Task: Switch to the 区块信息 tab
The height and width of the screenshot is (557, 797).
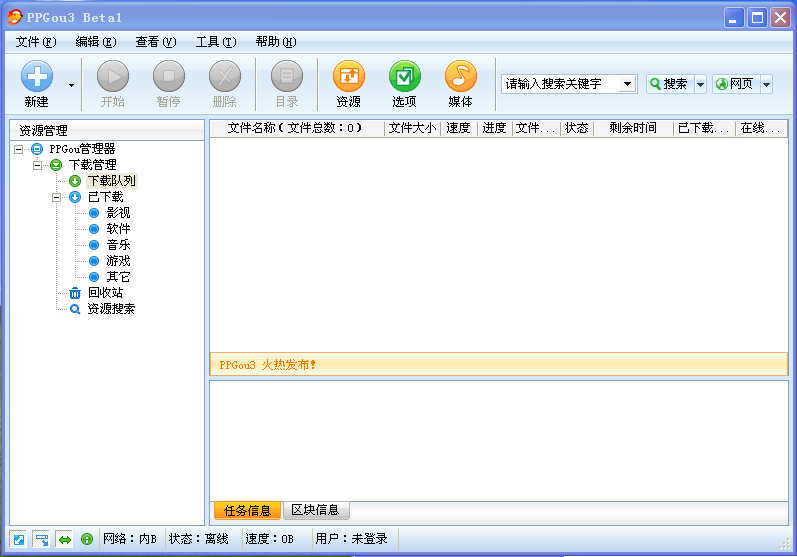Action: coord(315,510)
